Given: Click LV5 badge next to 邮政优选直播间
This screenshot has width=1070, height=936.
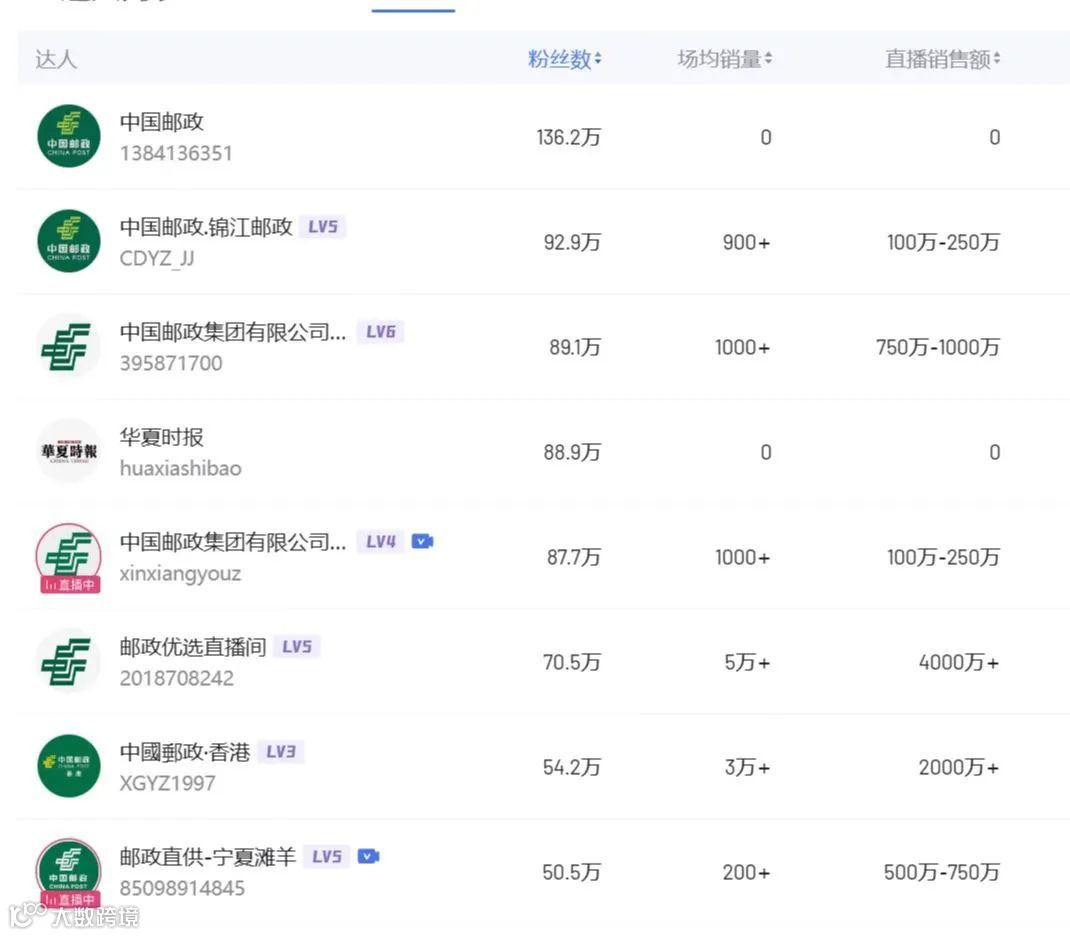Looking at the screenshot, I should click(x=297, y=647).
